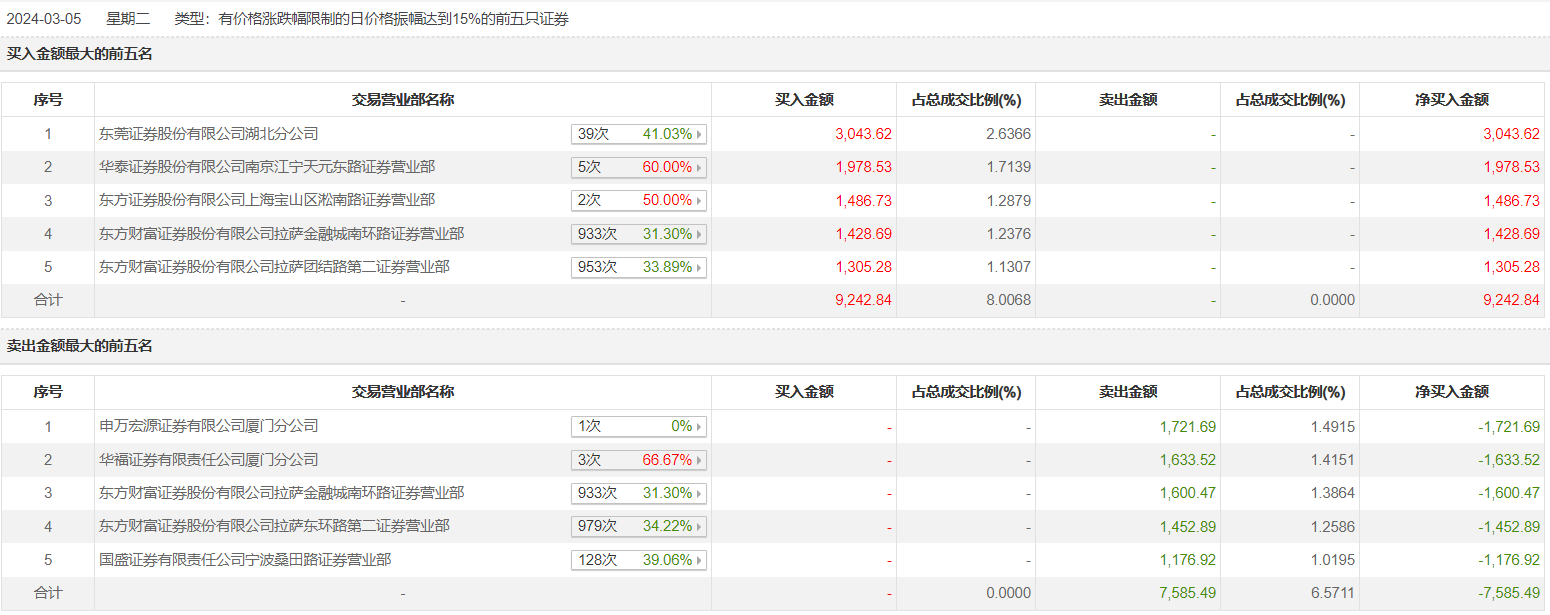1550x615 pixels.
Task: Open the 5次 60.00% dropdown badge
Action: 638,167
